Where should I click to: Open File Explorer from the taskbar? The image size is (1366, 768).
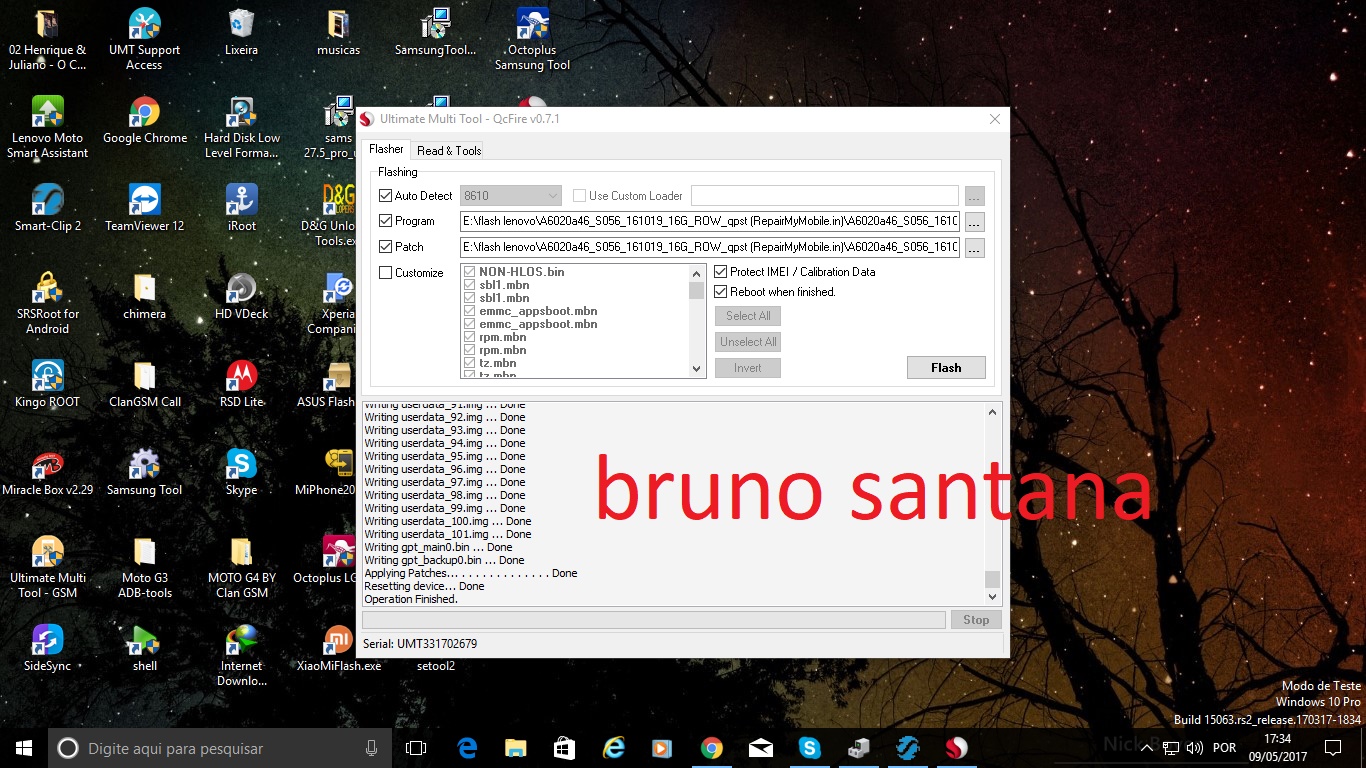(515, 747)
